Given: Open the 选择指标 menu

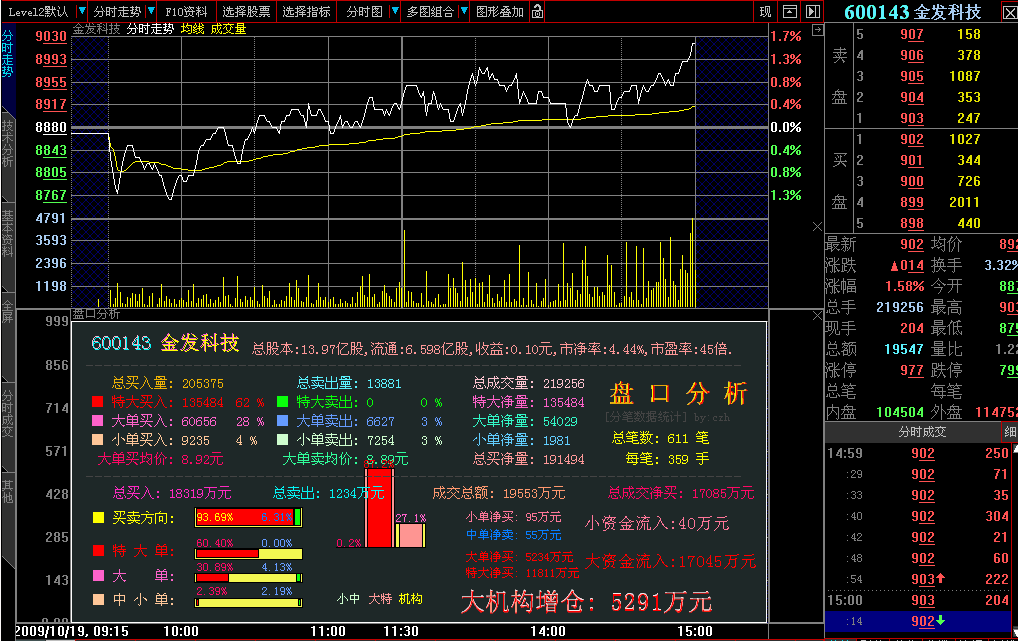Looking at the screenshot, I should point(306,12).
